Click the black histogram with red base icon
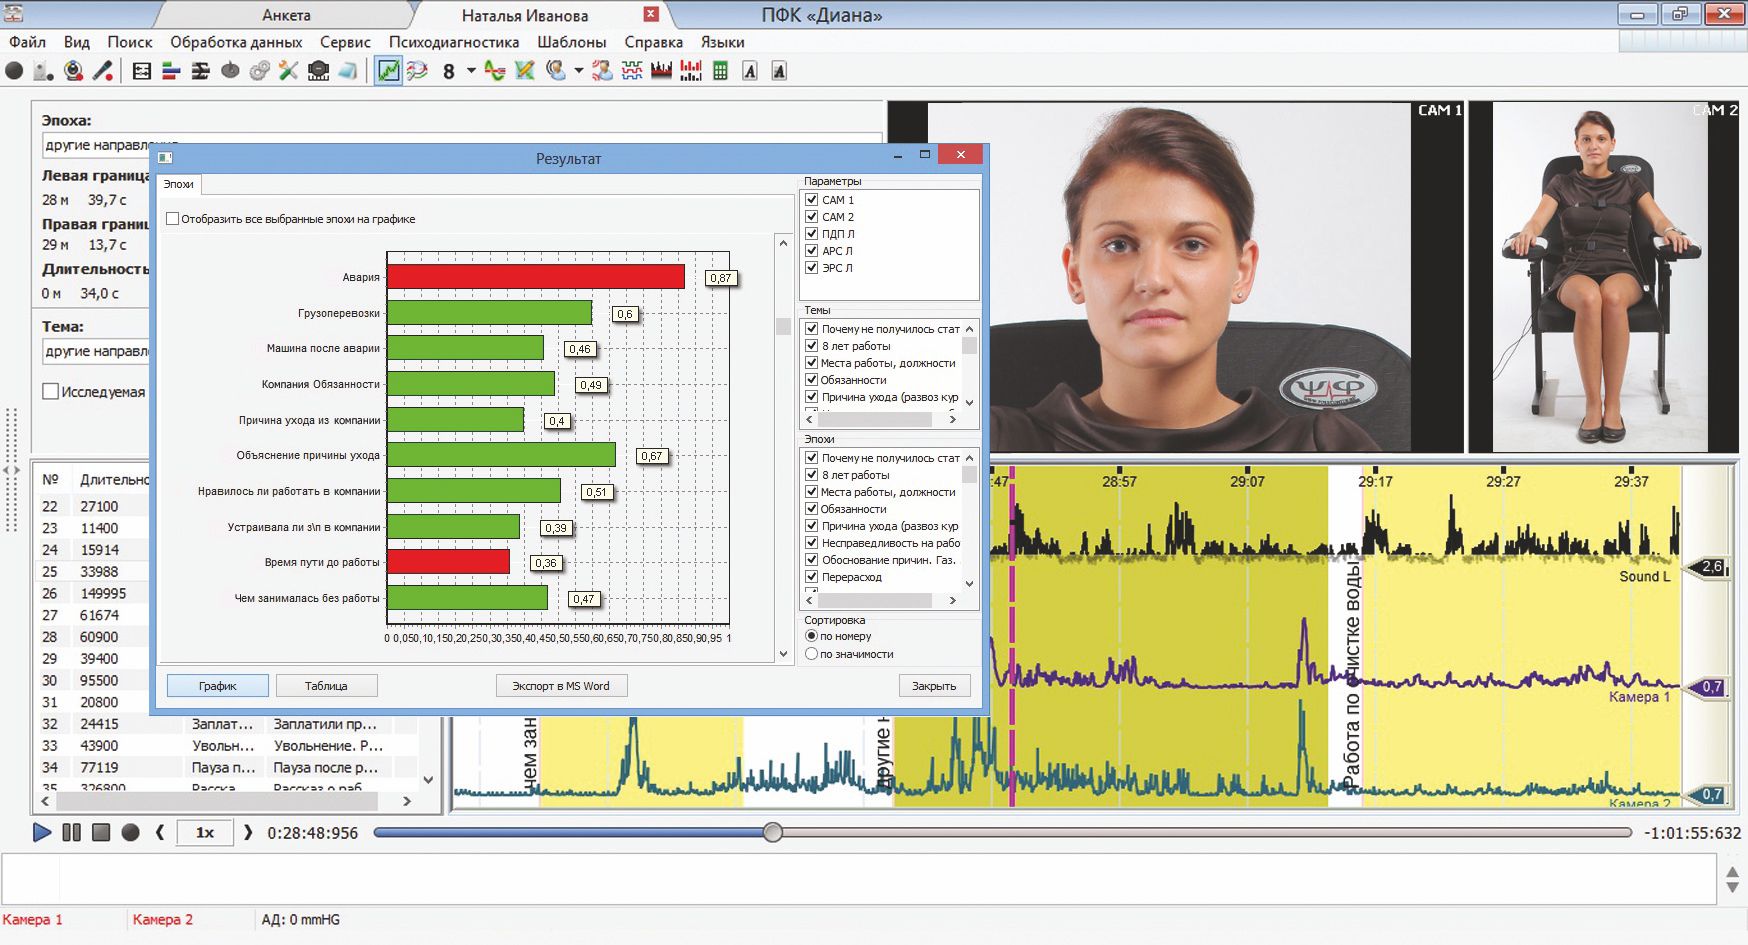This screenshot has height=945, width=1748. click(x=661, y=71)
